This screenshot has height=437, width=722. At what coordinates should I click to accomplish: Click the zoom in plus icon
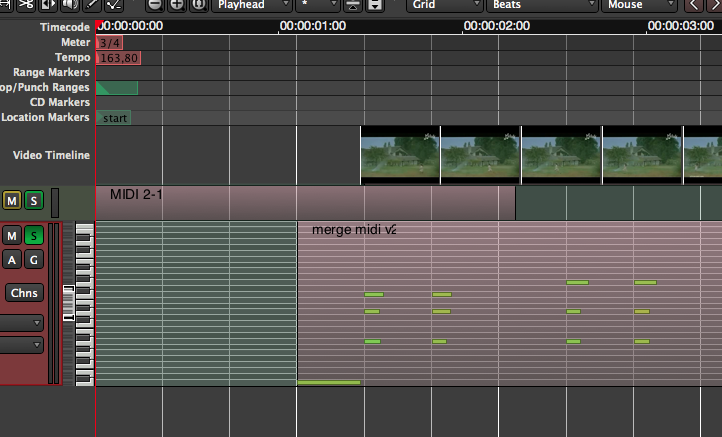(x=177, y=5)
